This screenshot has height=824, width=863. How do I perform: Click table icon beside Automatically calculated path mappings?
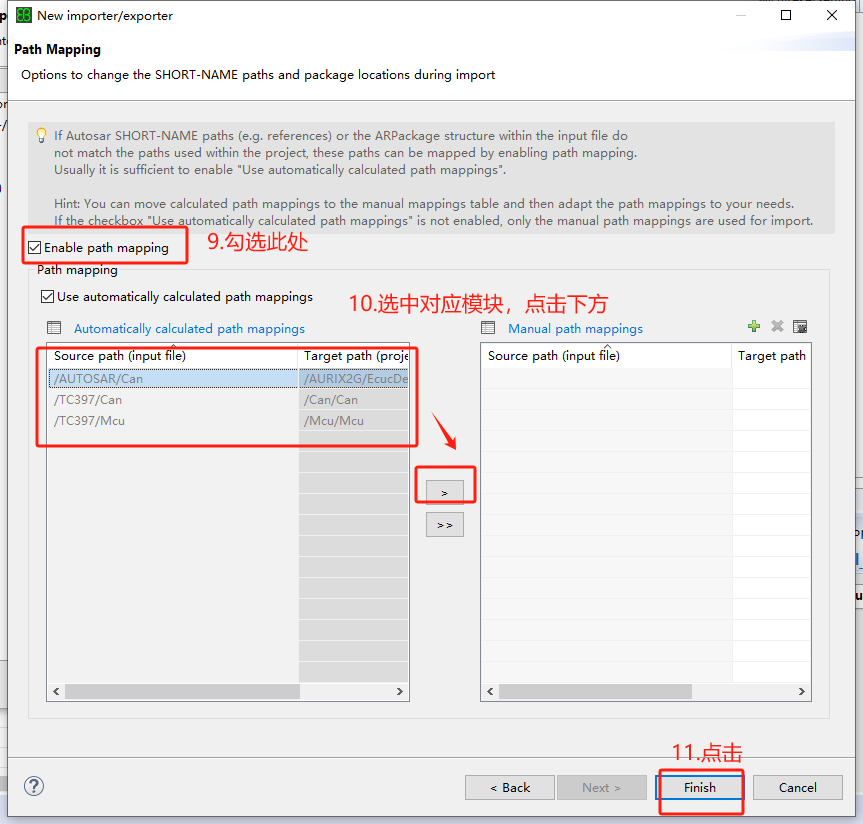(x=54, y=328)
